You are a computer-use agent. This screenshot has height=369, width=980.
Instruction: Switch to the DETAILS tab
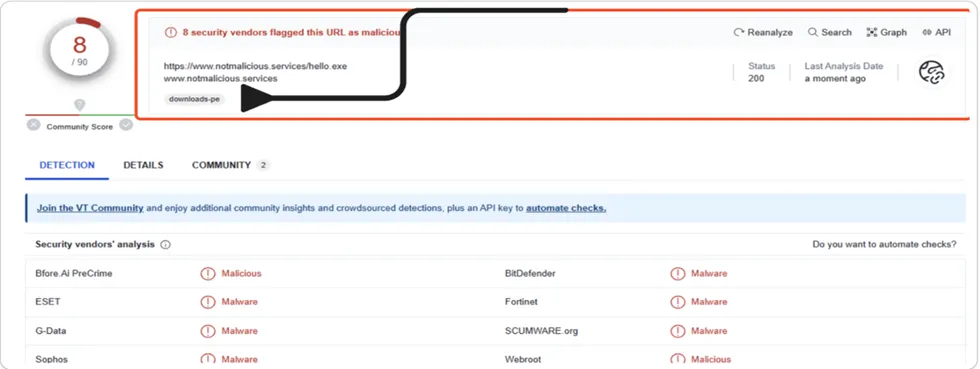(143, 165)
